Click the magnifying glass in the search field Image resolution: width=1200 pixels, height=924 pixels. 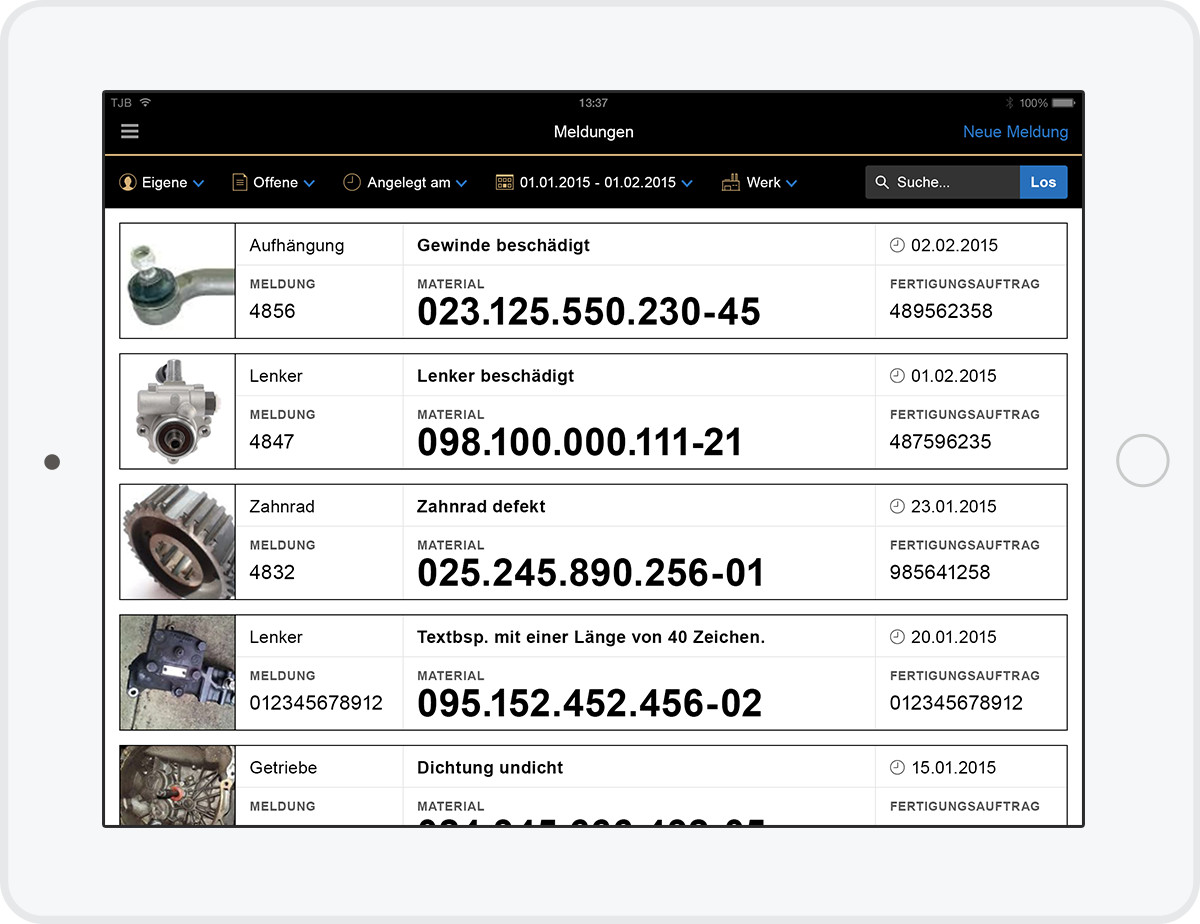pos(881,182)
